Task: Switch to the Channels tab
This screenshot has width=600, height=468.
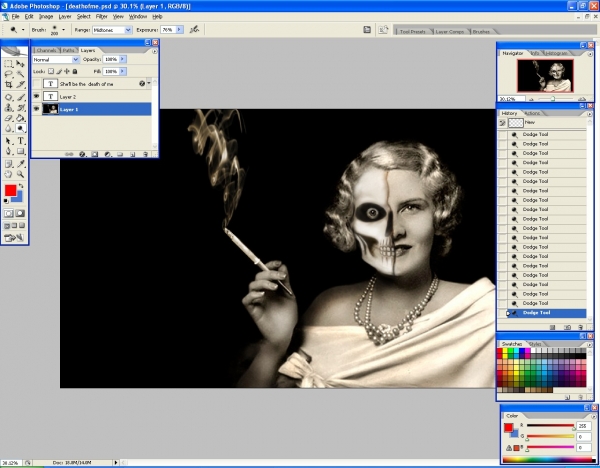Action: [46, 50]
